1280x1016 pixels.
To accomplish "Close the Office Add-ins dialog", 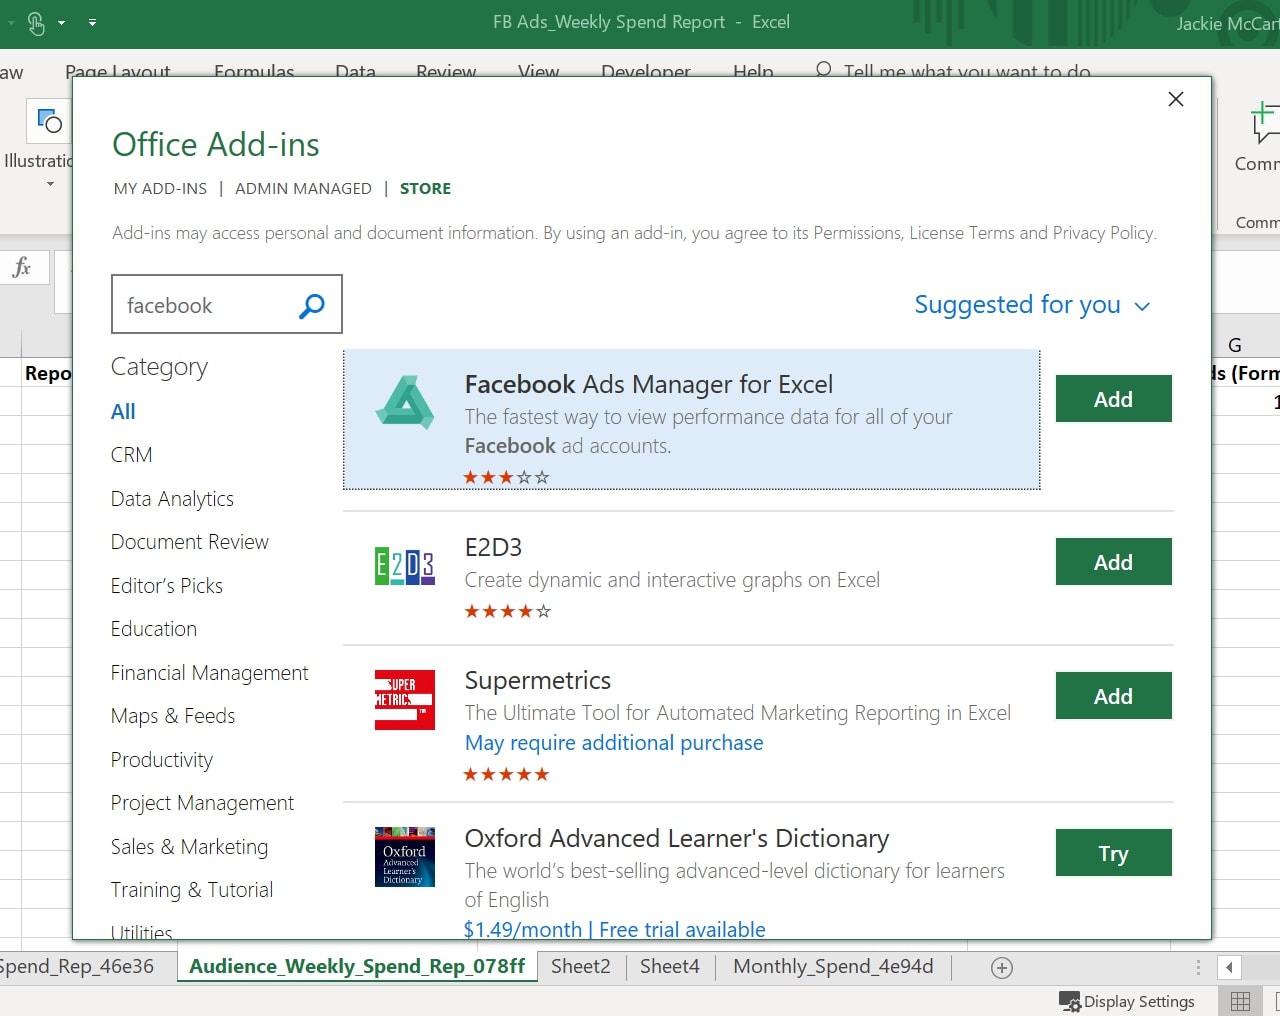I will pos(1176,99).
